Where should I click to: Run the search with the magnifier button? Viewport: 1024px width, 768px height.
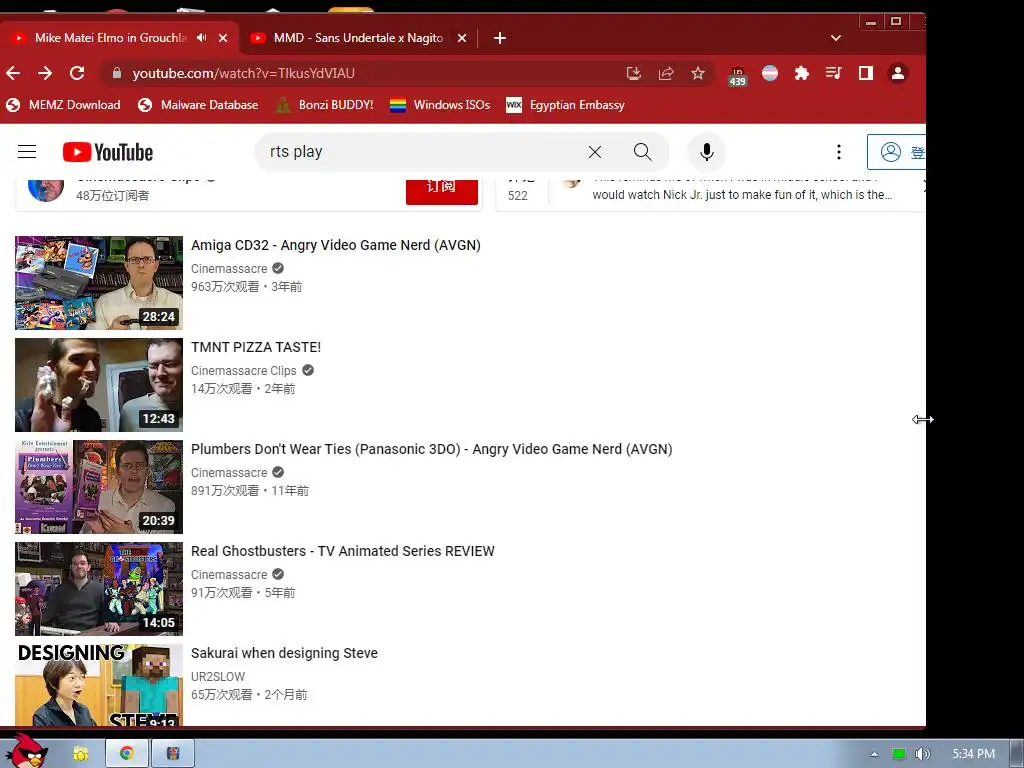point(643,152)
